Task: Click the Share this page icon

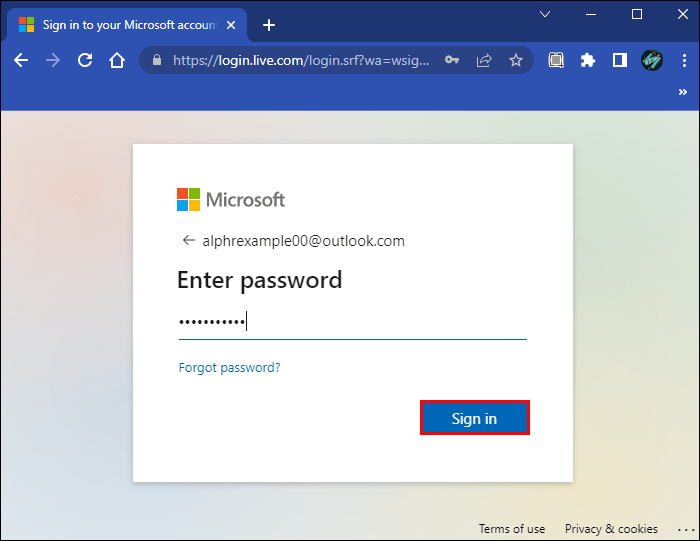Action: click(x=484, y=60)
